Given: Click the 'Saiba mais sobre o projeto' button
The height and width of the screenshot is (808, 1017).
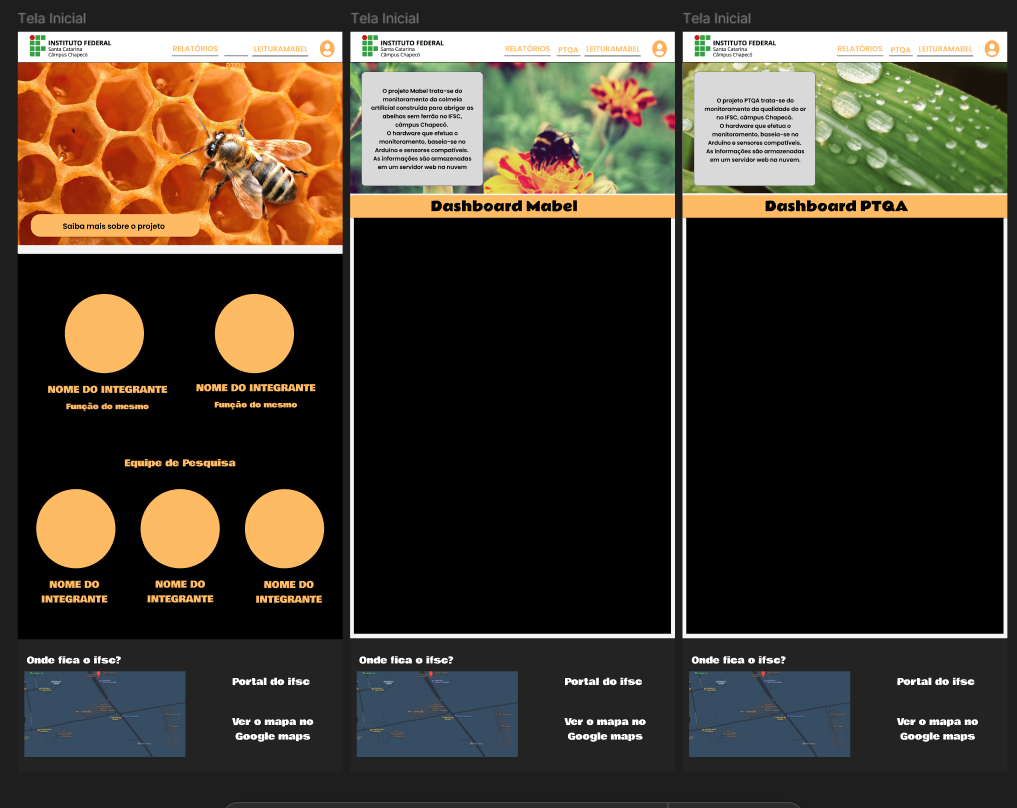Looking at the screenshot, I should (114, 226).
